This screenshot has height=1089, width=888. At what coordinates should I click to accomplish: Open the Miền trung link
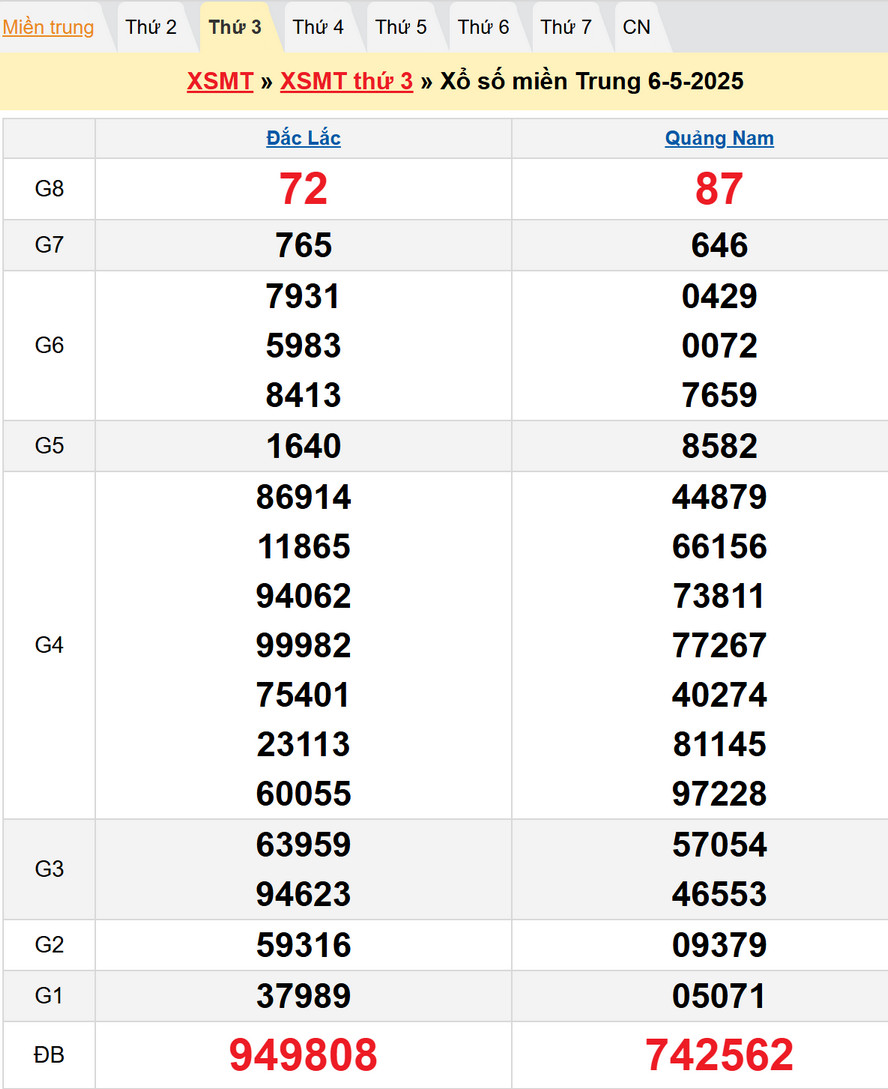click(x=48, y=27)
